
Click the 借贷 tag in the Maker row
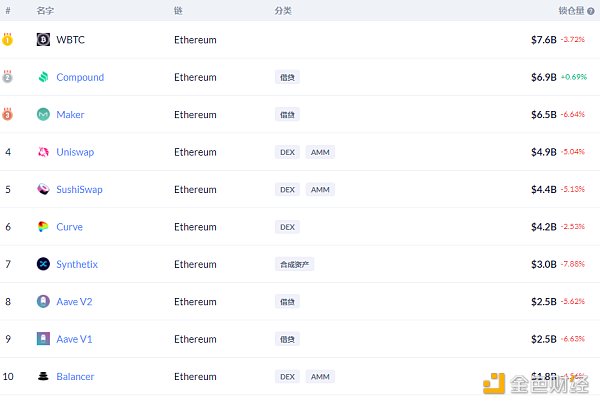(288, 115)
